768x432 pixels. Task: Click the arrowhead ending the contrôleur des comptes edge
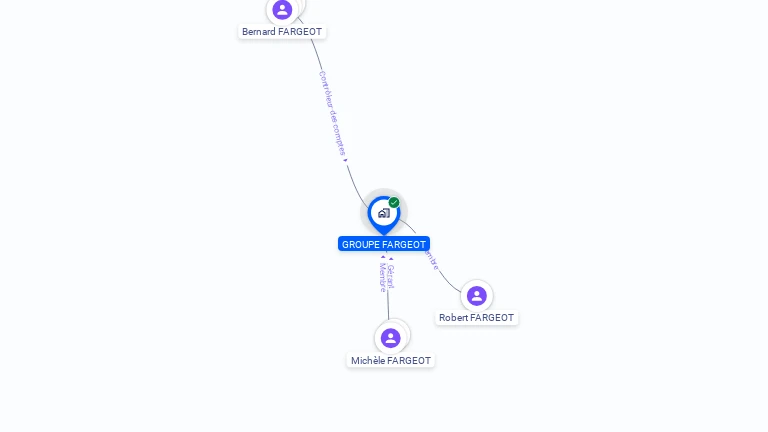tap(345, 160)
